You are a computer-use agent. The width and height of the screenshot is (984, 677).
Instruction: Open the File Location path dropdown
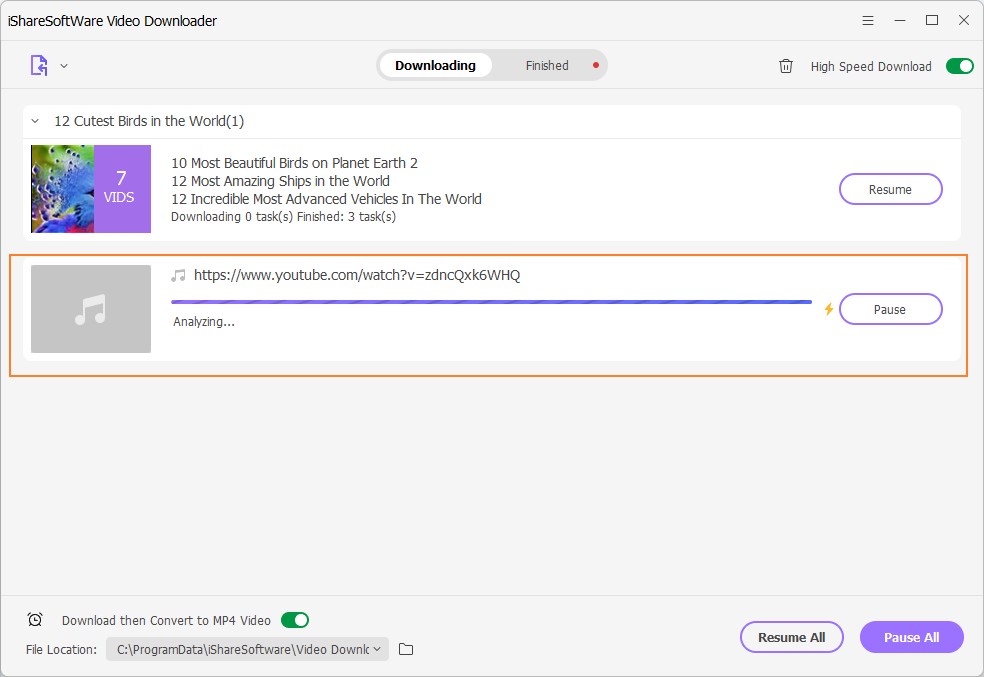247,649
